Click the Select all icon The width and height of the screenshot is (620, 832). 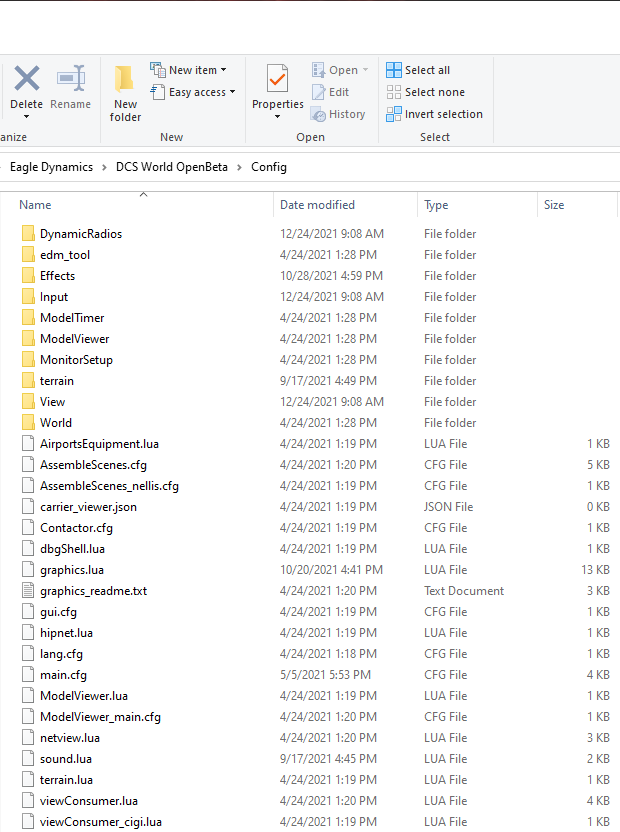(x=394, y=70)
